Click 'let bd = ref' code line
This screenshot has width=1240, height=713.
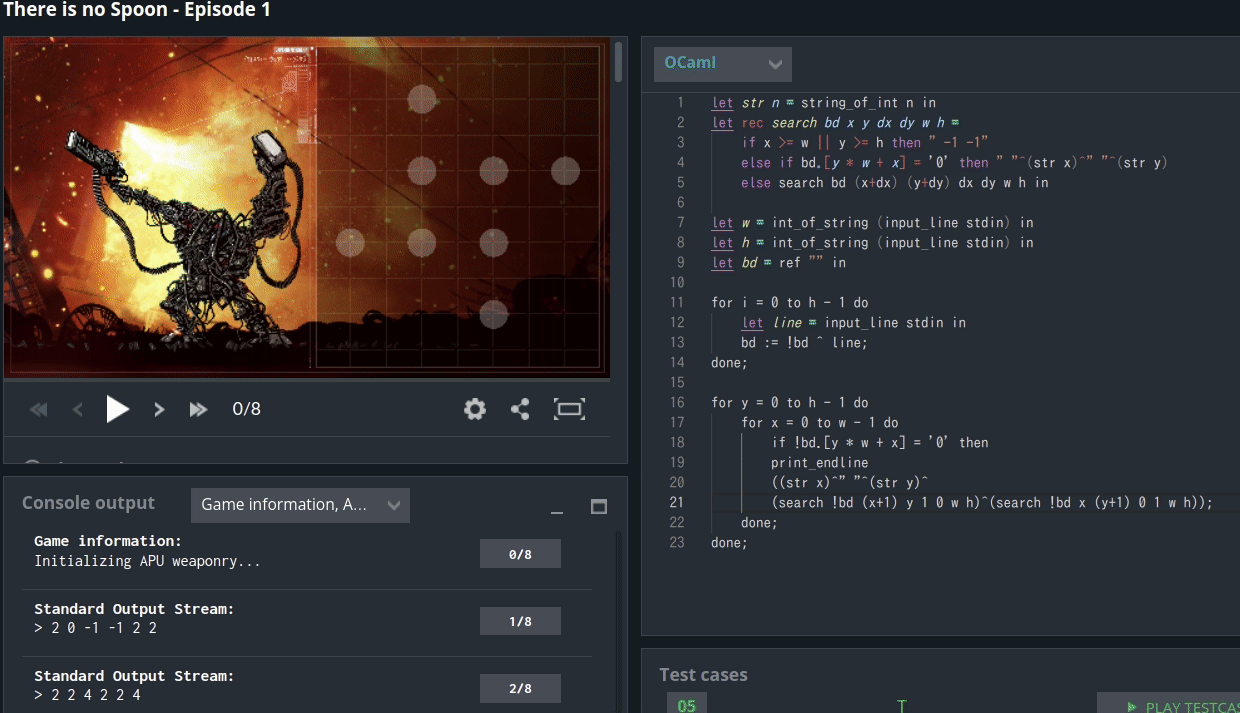pyautogui.click(x=779, y=262)
